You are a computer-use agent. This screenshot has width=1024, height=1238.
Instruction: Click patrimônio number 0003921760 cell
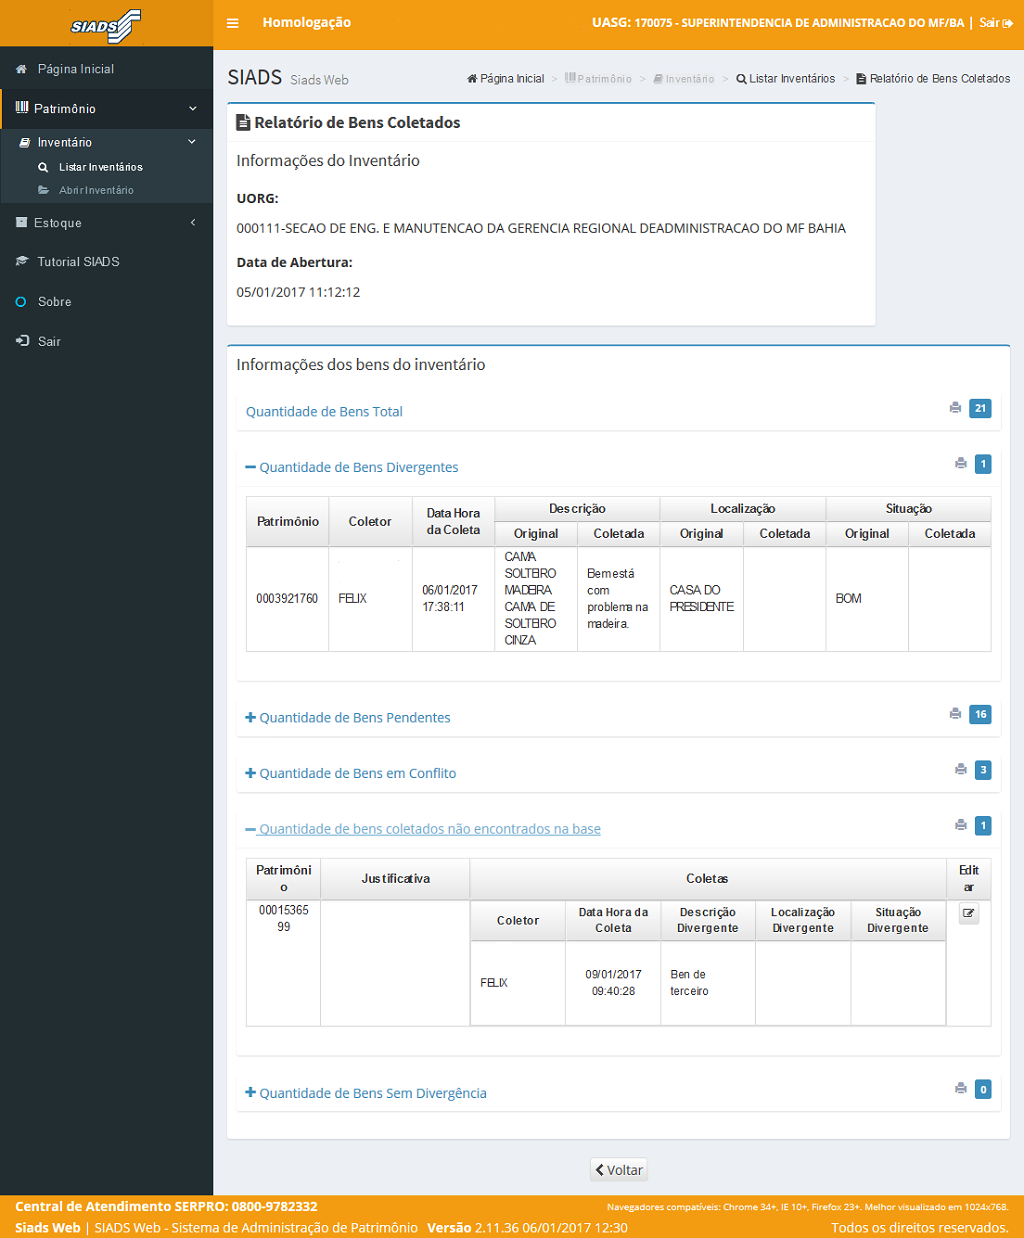pyautogui.click(x=287, y=599)
